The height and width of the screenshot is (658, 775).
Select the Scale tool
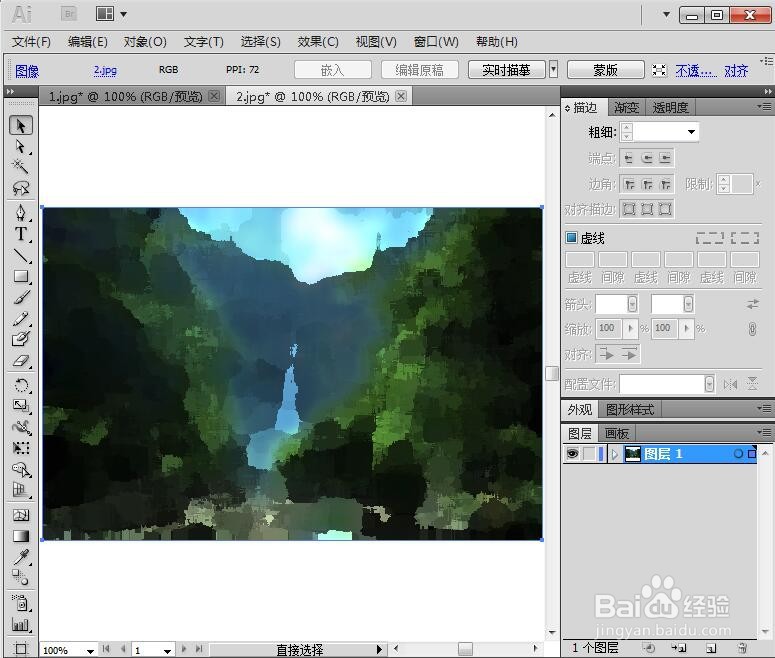[21, 406]
